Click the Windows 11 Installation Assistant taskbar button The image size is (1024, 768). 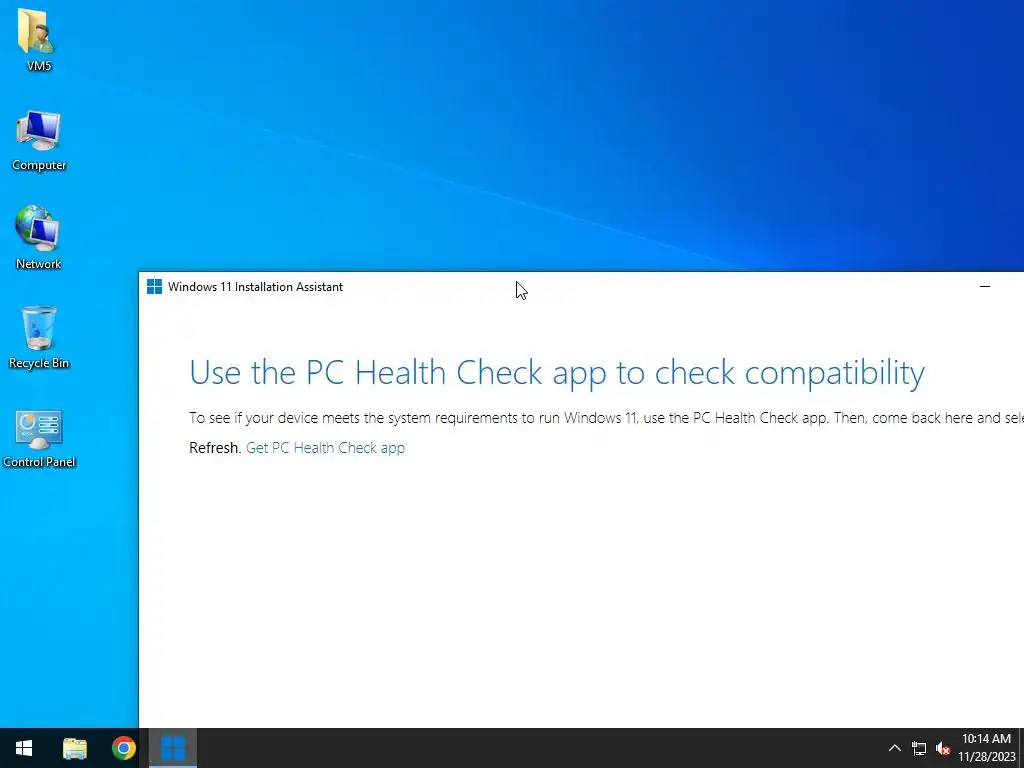173,748
